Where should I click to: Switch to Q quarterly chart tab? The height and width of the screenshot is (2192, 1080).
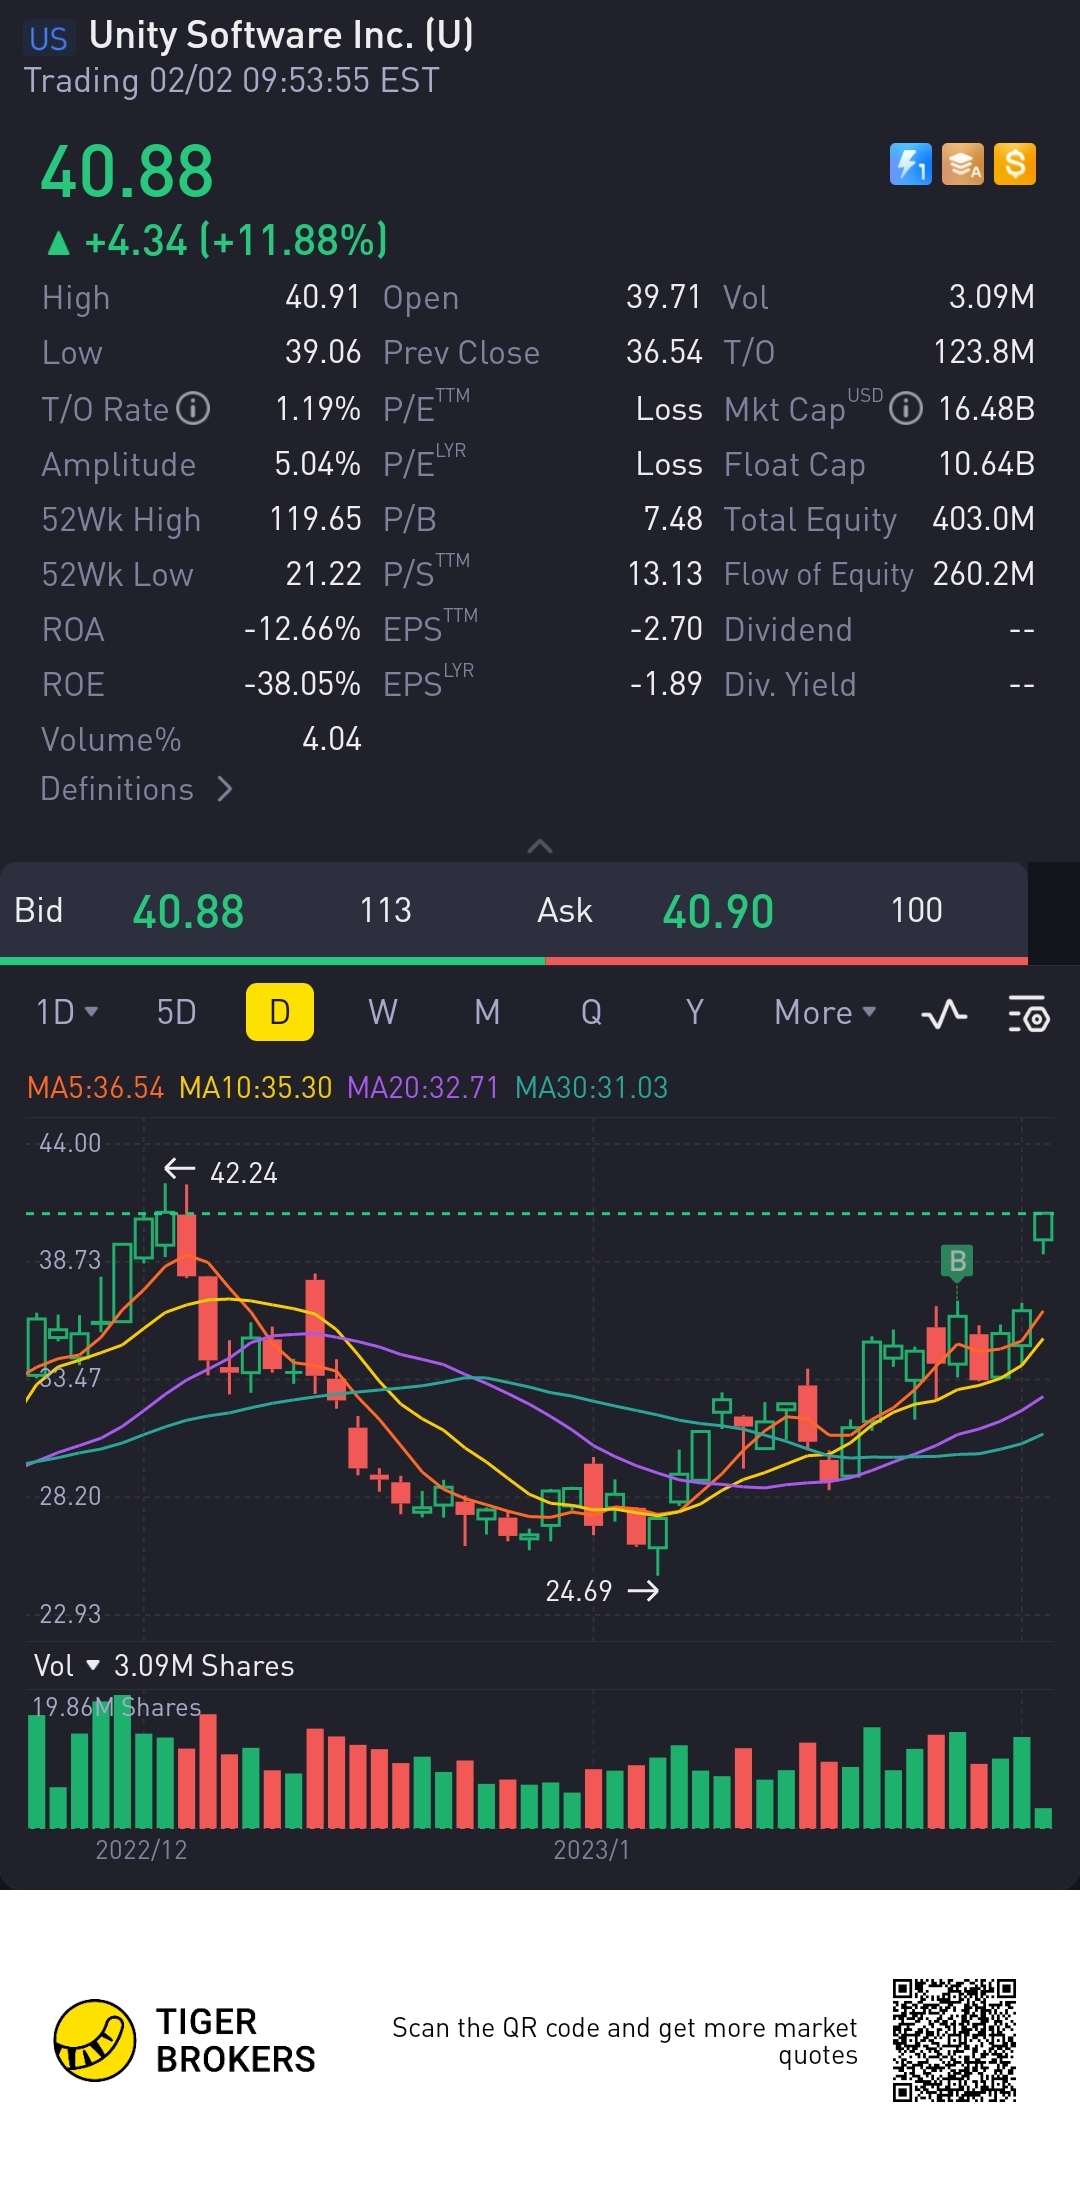(591, 1012)
